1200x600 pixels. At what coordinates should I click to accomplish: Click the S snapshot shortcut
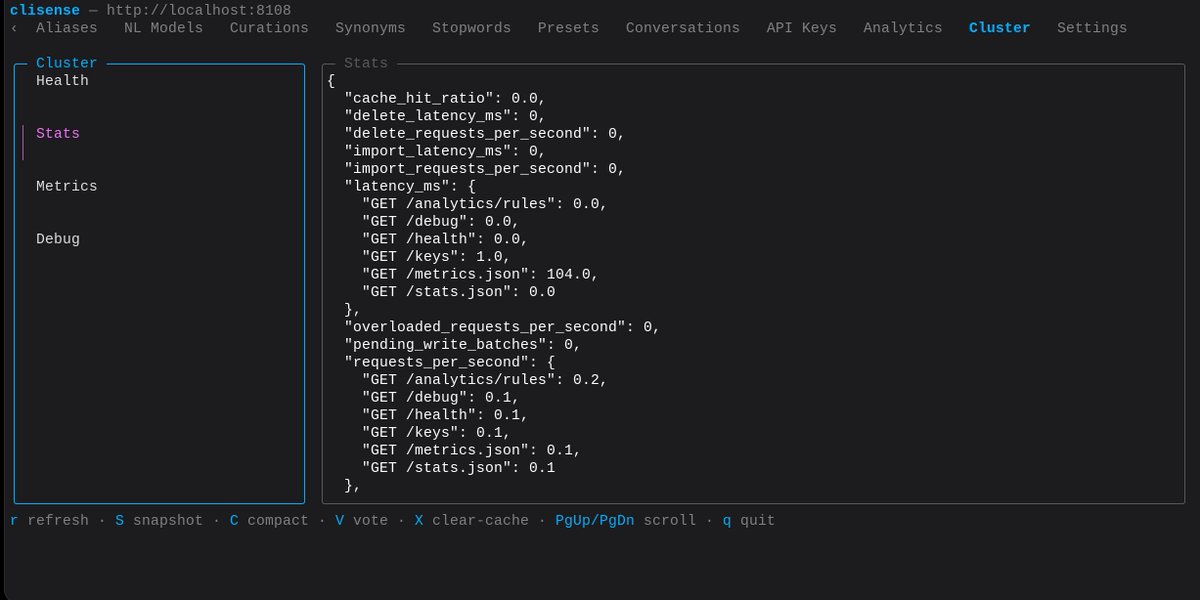click(159, 521)
